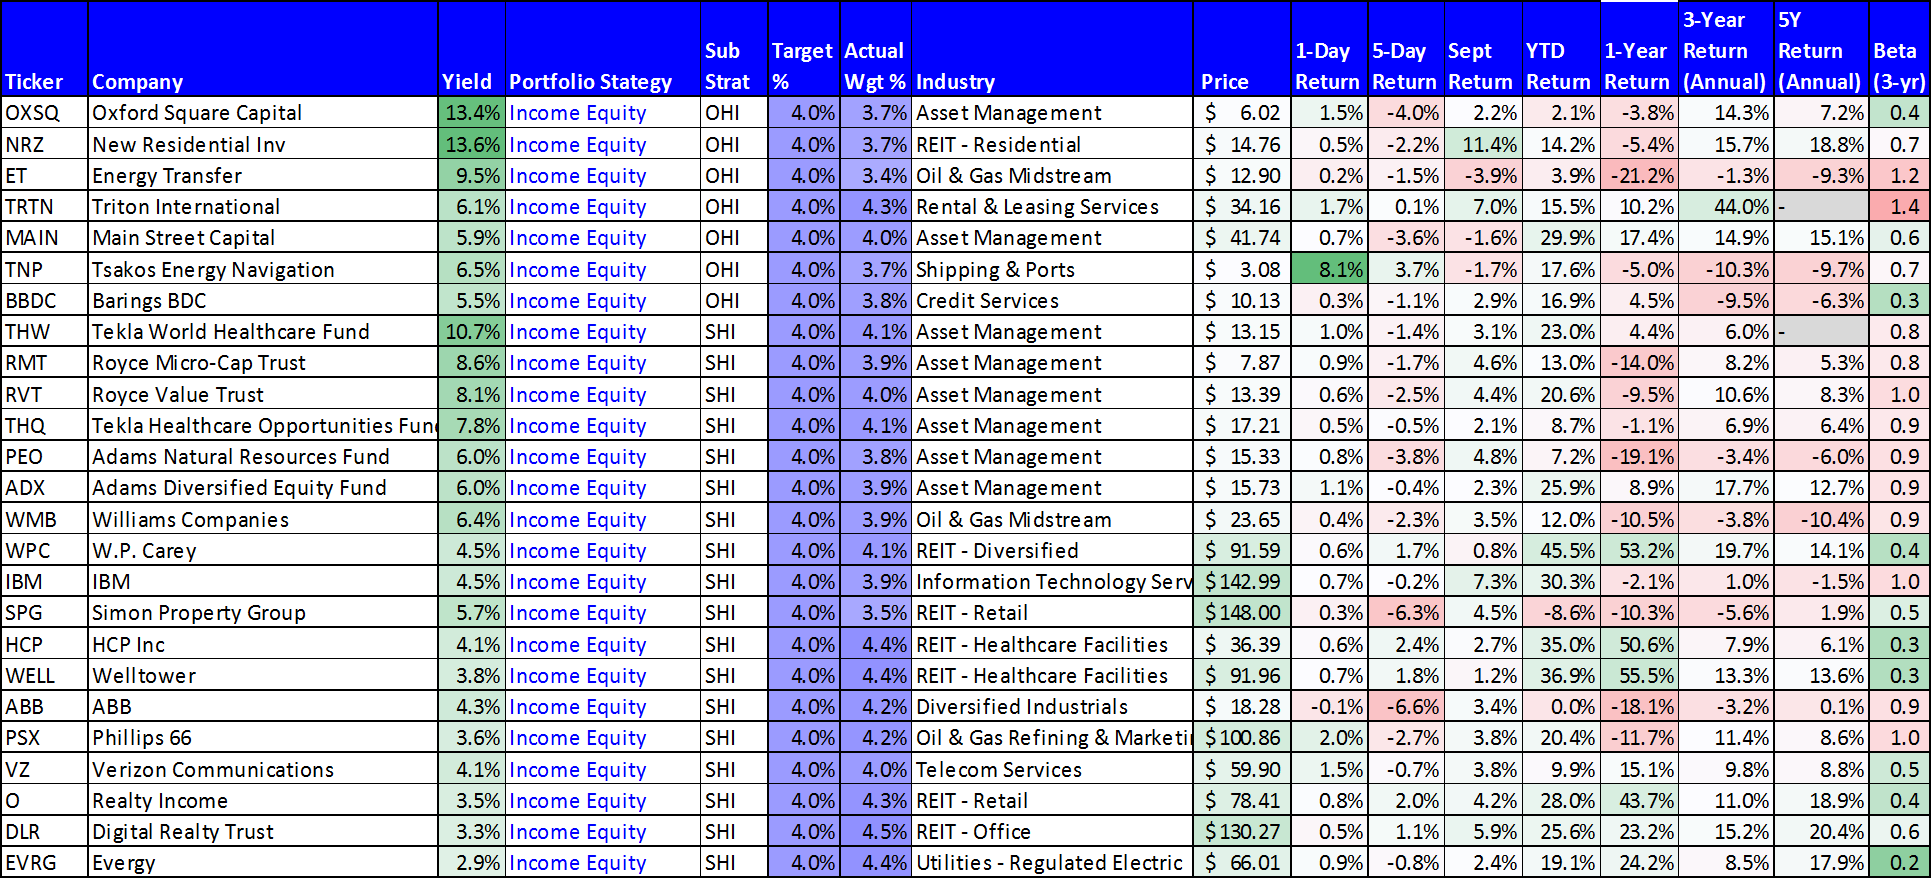Select the EVRG ticker cell

click(44, 863)
